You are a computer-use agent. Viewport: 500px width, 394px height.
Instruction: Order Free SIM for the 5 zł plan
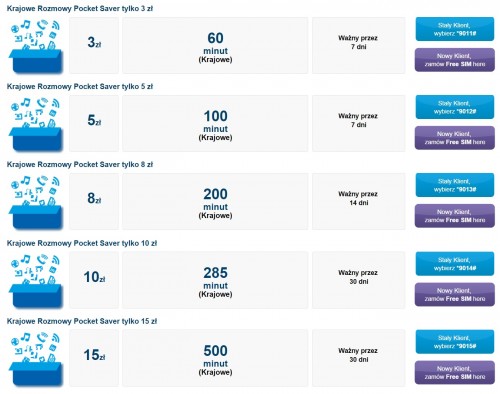tap(455, 138)
